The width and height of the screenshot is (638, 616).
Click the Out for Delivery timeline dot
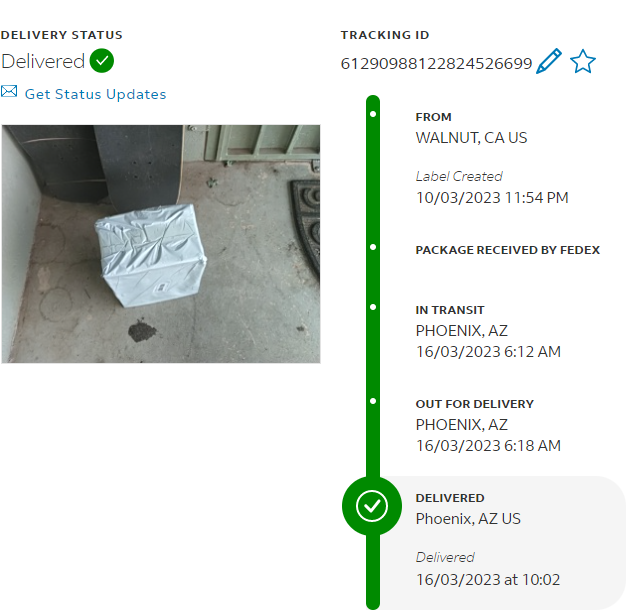[x=373, y=401]
